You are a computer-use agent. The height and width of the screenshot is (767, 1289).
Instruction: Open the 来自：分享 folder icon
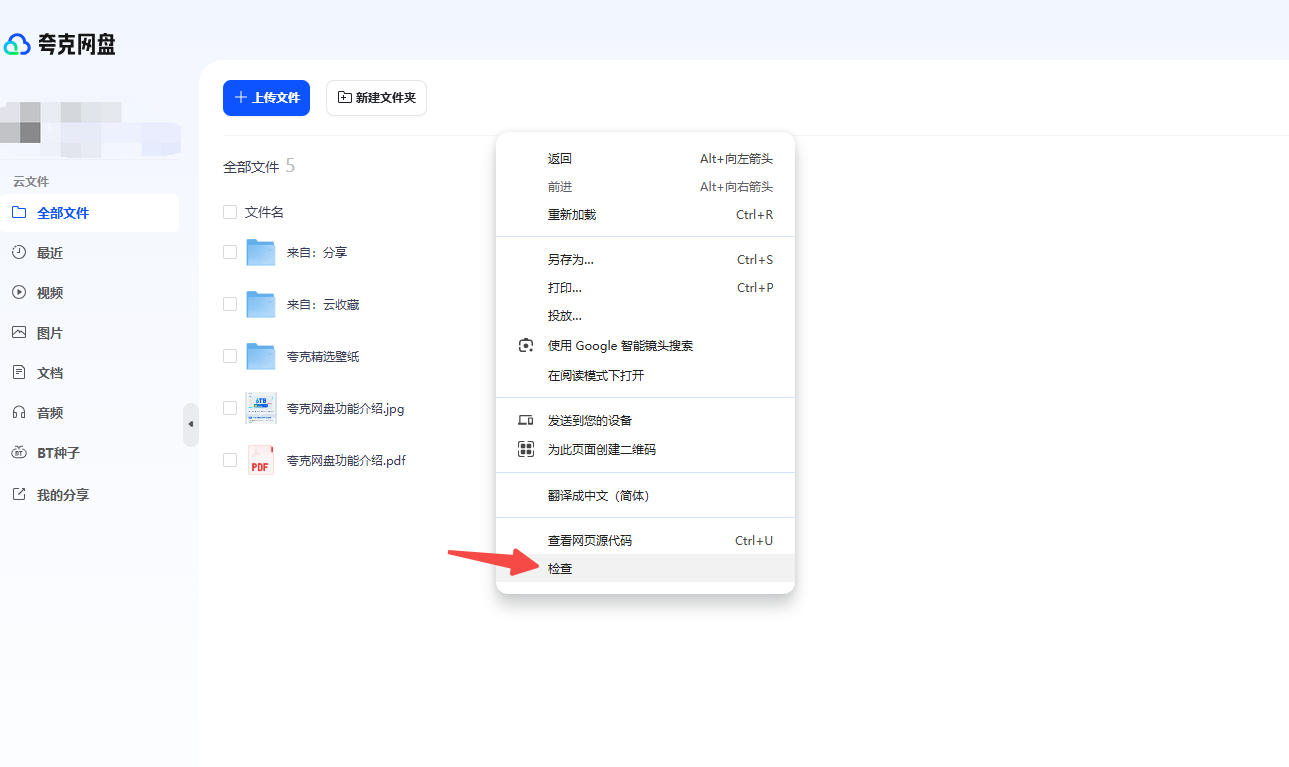tap(261, 252)
